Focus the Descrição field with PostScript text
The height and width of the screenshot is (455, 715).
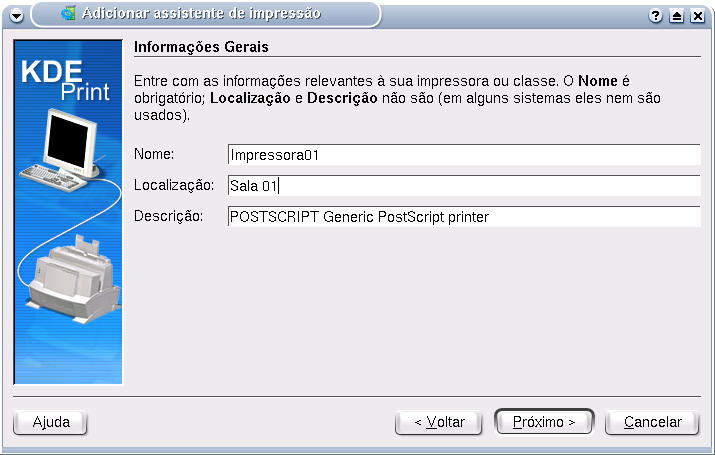point(464,217)
